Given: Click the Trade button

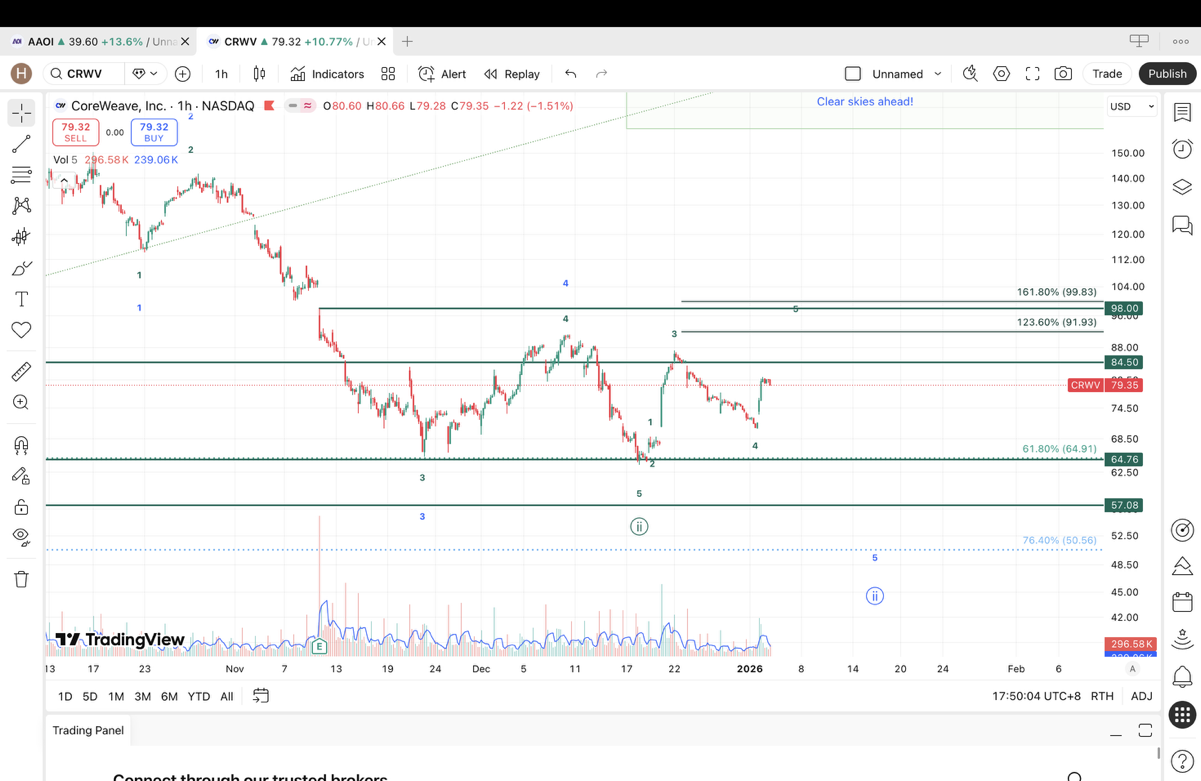Looking at the screenshot, I should click(x=1106, y=74).
